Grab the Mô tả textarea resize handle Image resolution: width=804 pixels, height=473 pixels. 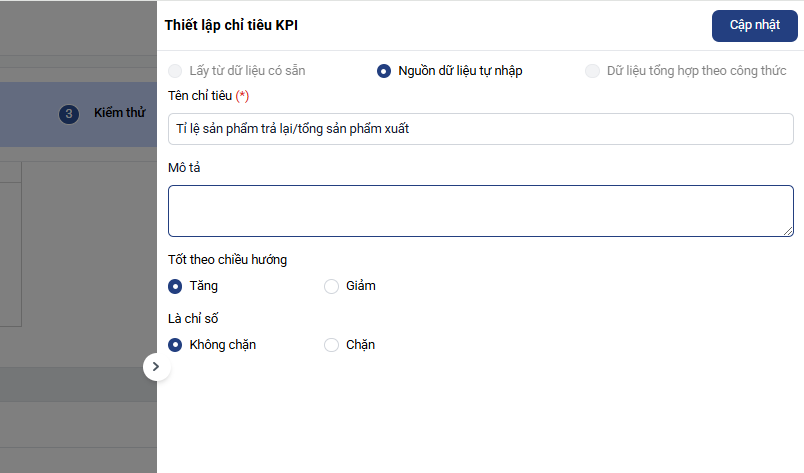[788, 231]
